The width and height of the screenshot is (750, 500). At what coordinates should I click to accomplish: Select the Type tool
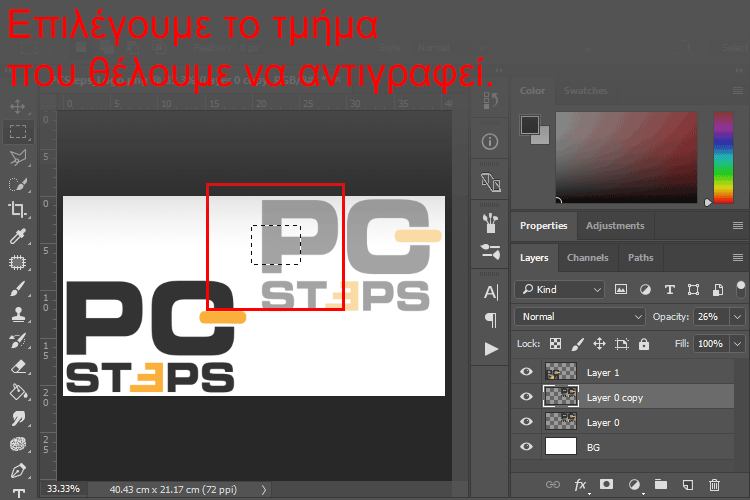18,493
